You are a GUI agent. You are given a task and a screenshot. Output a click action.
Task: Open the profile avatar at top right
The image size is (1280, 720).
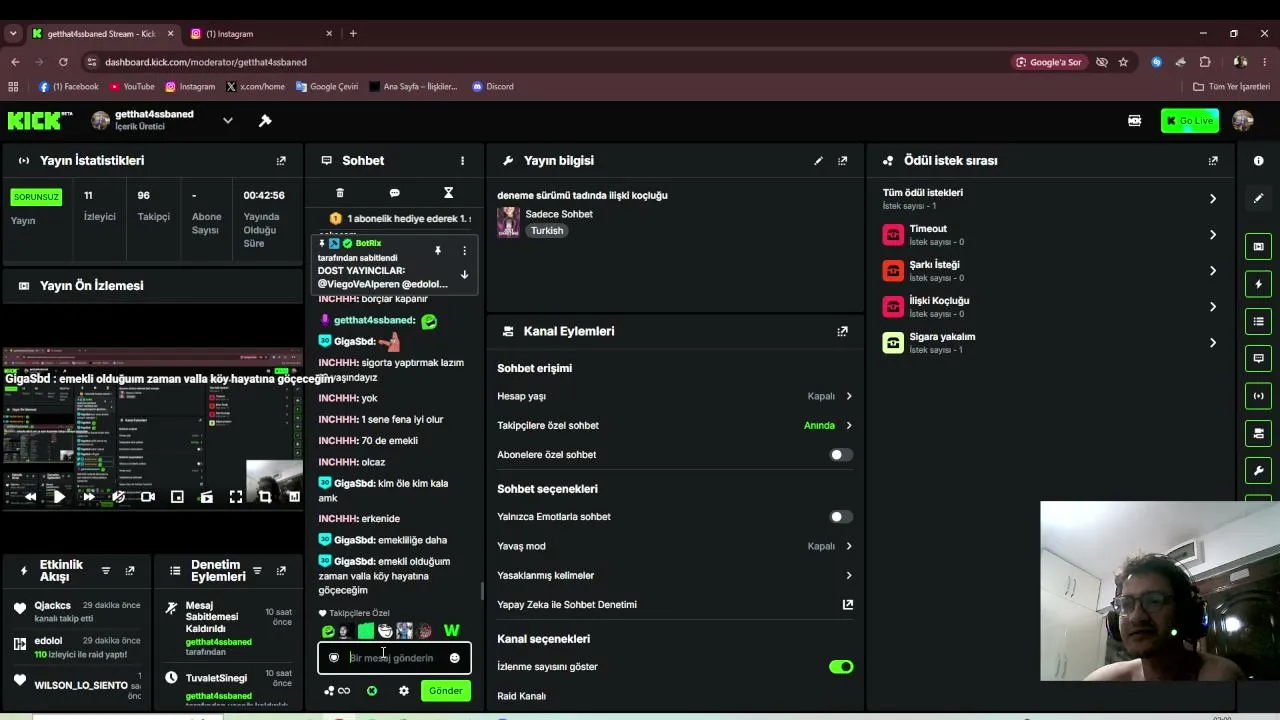[1243, 121]
